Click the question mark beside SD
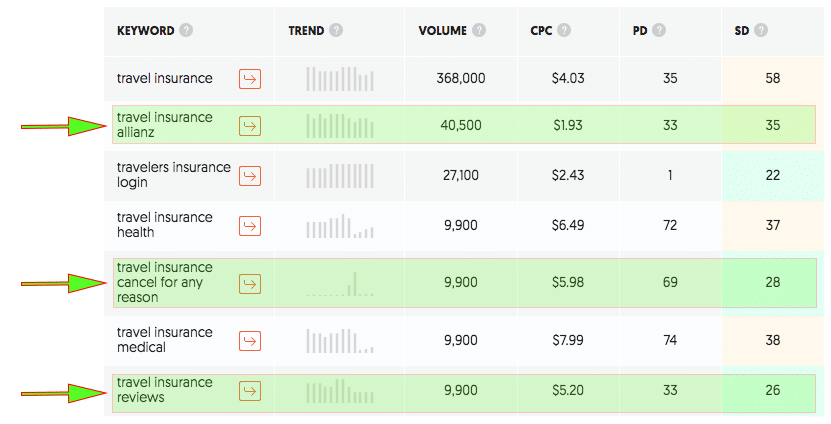831x424 pixels. pos(762,30)
